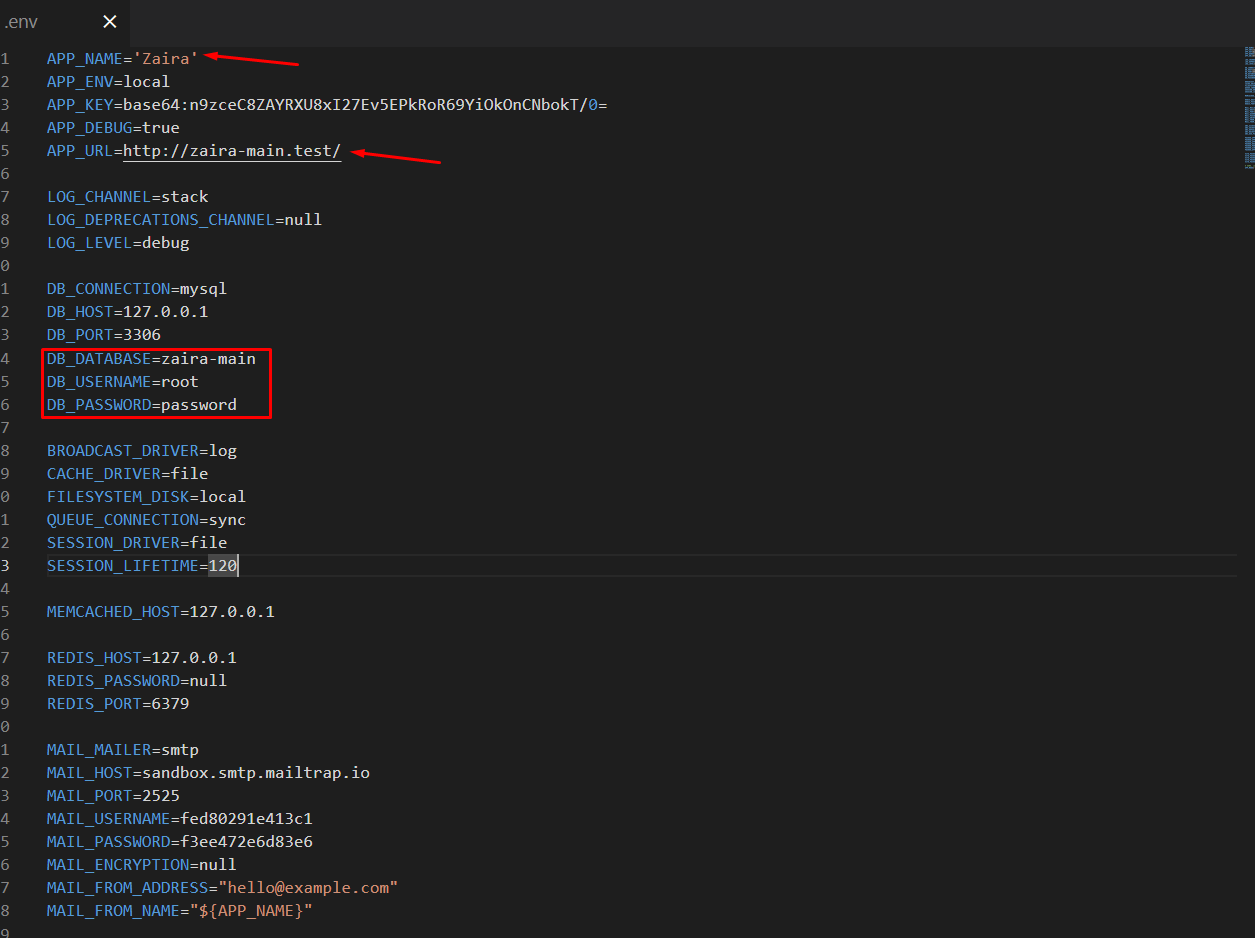Screen dimensions: 1255x938
Task: Click the DB_CONNECTION=mysql line
Action: [137, 289]
